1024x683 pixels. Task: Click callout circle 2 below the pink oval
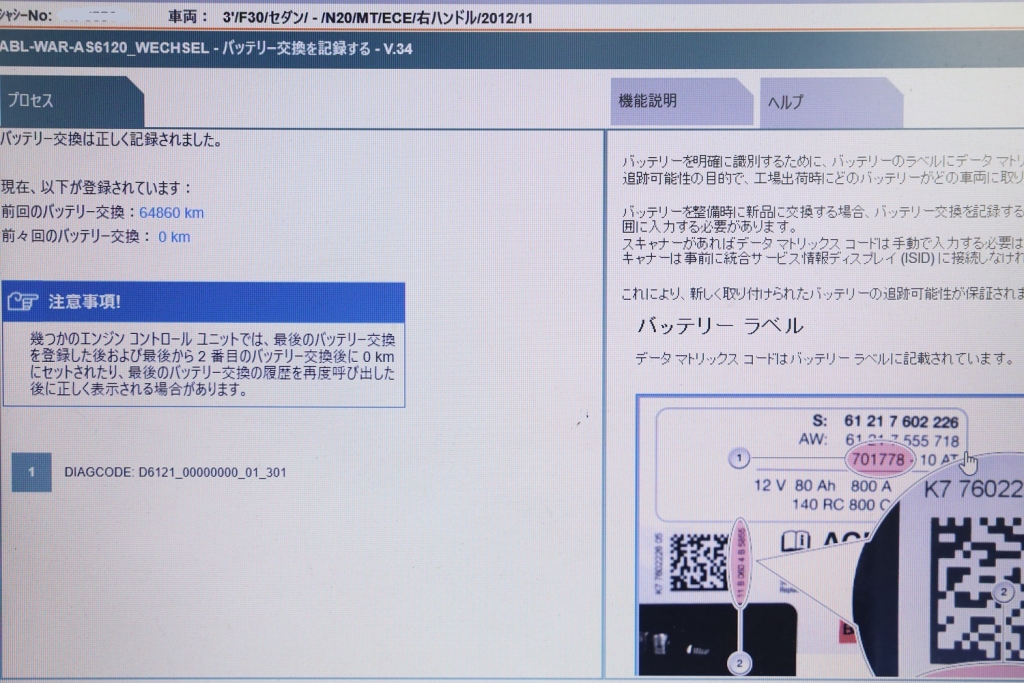[x=739, y=663]
